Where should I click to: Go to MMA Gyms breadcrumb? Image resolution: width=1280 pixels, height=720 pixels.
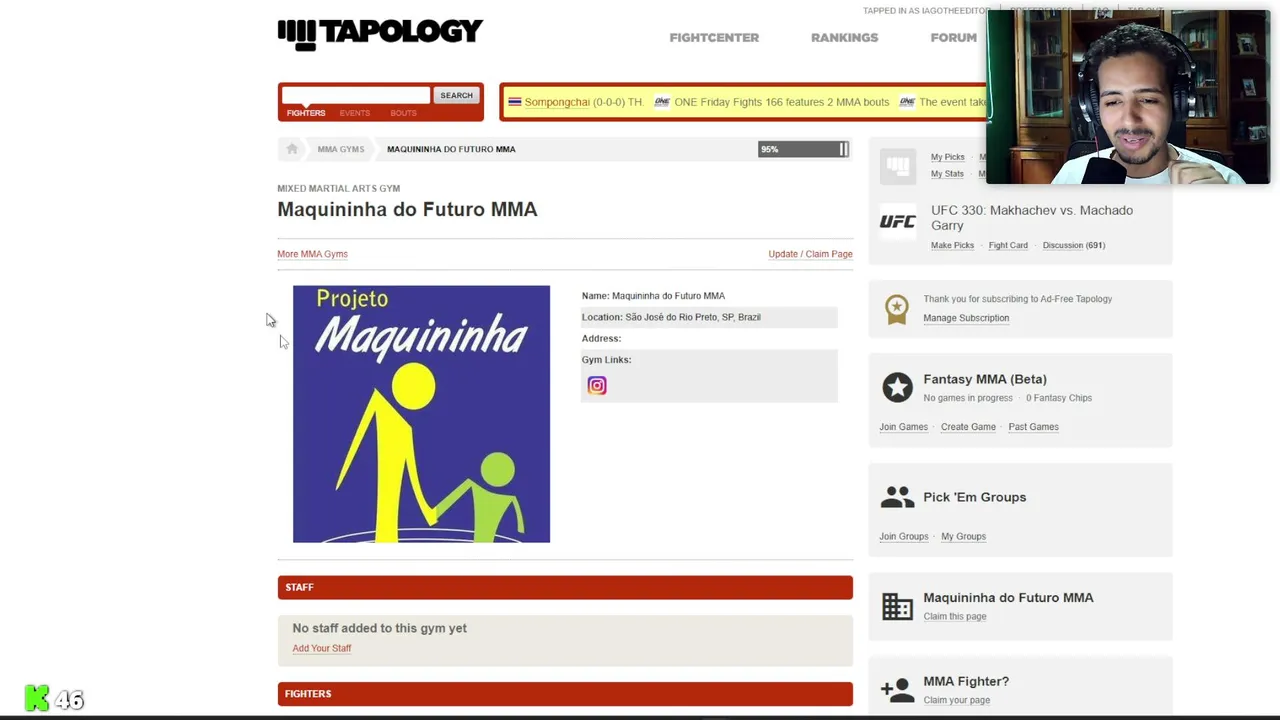point(341,149)
